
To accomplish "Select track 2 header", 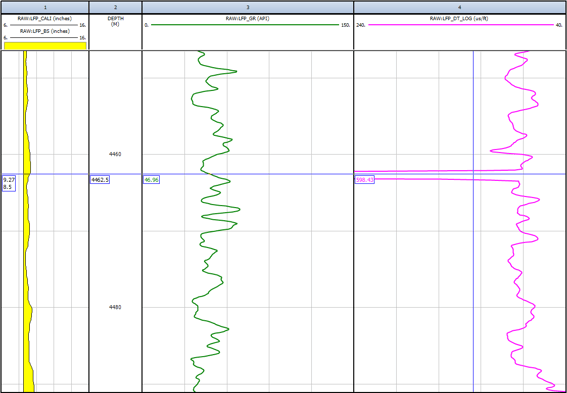I will pyautogui.click(x=115, y=7).
